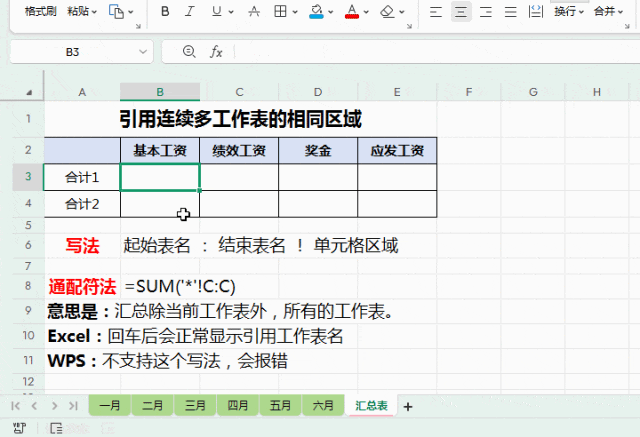Screen dimensions: 640x437
Task: Switch to the 二月 sheet tab
Action: [152, 405]
